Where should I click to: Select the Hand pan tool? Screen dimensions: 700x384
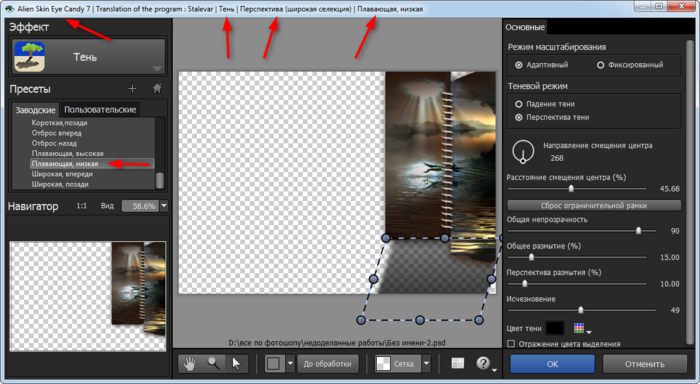tap(190, 364)
